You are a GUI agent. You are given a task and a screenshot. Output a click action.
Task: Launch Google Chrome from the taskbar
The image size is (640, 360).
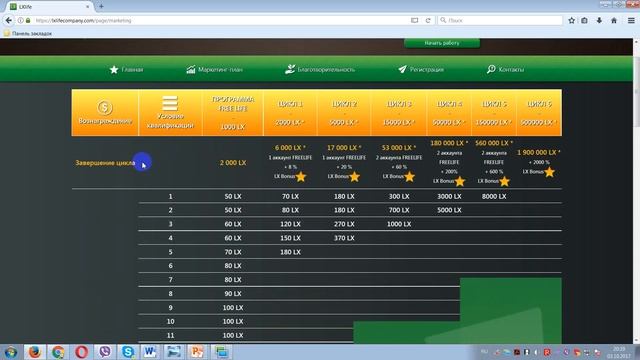58,352
